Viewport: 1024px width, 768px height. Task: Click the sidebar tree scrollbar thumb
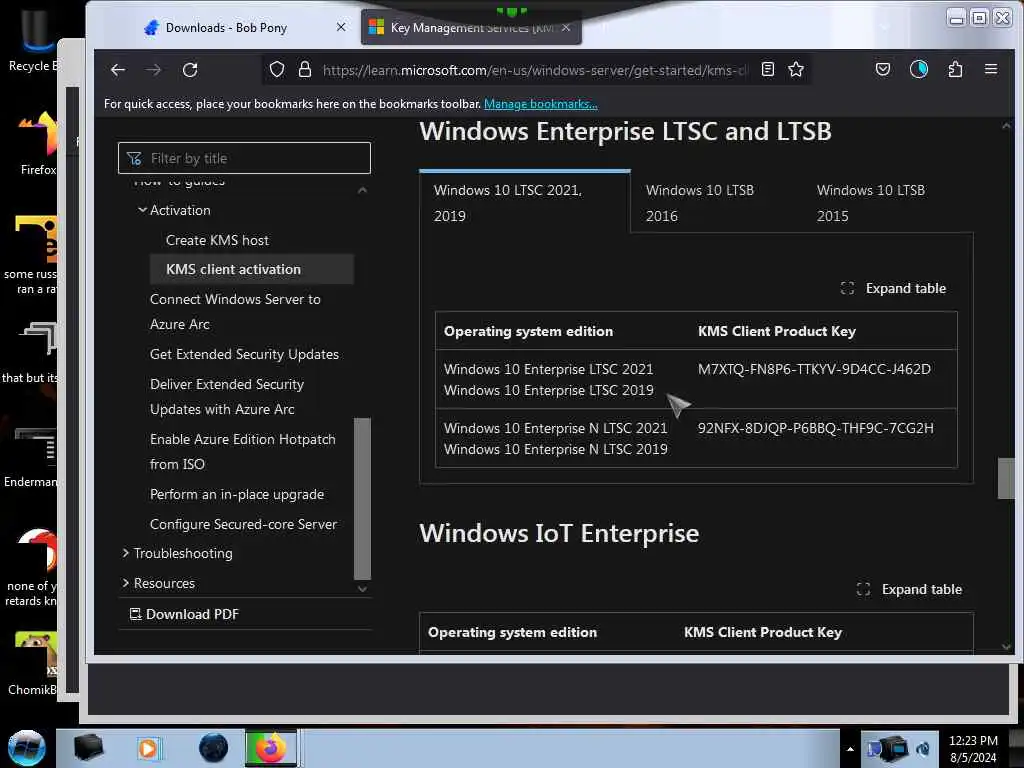[362, 498]
